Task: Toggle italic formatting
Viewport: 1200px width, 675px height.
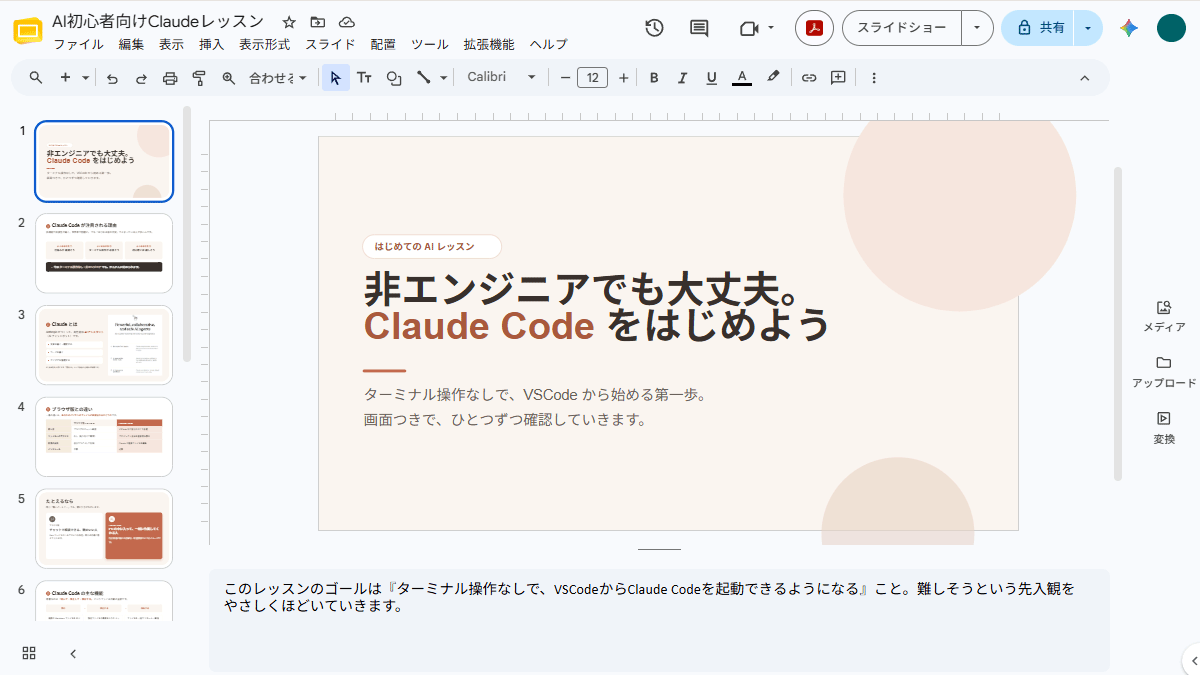Action: tap(683, 77)
